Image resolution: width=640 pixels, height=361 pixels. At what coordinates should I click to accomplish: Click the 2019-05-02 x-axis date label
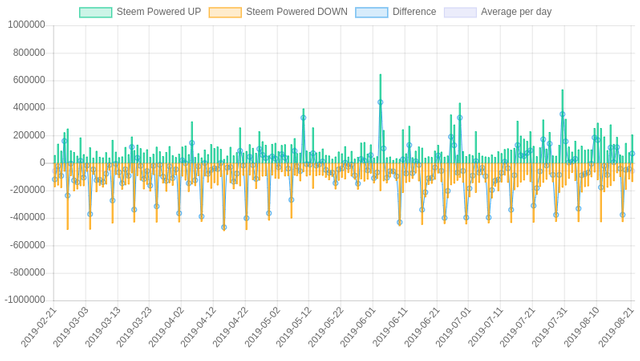(x=261, y=328)
